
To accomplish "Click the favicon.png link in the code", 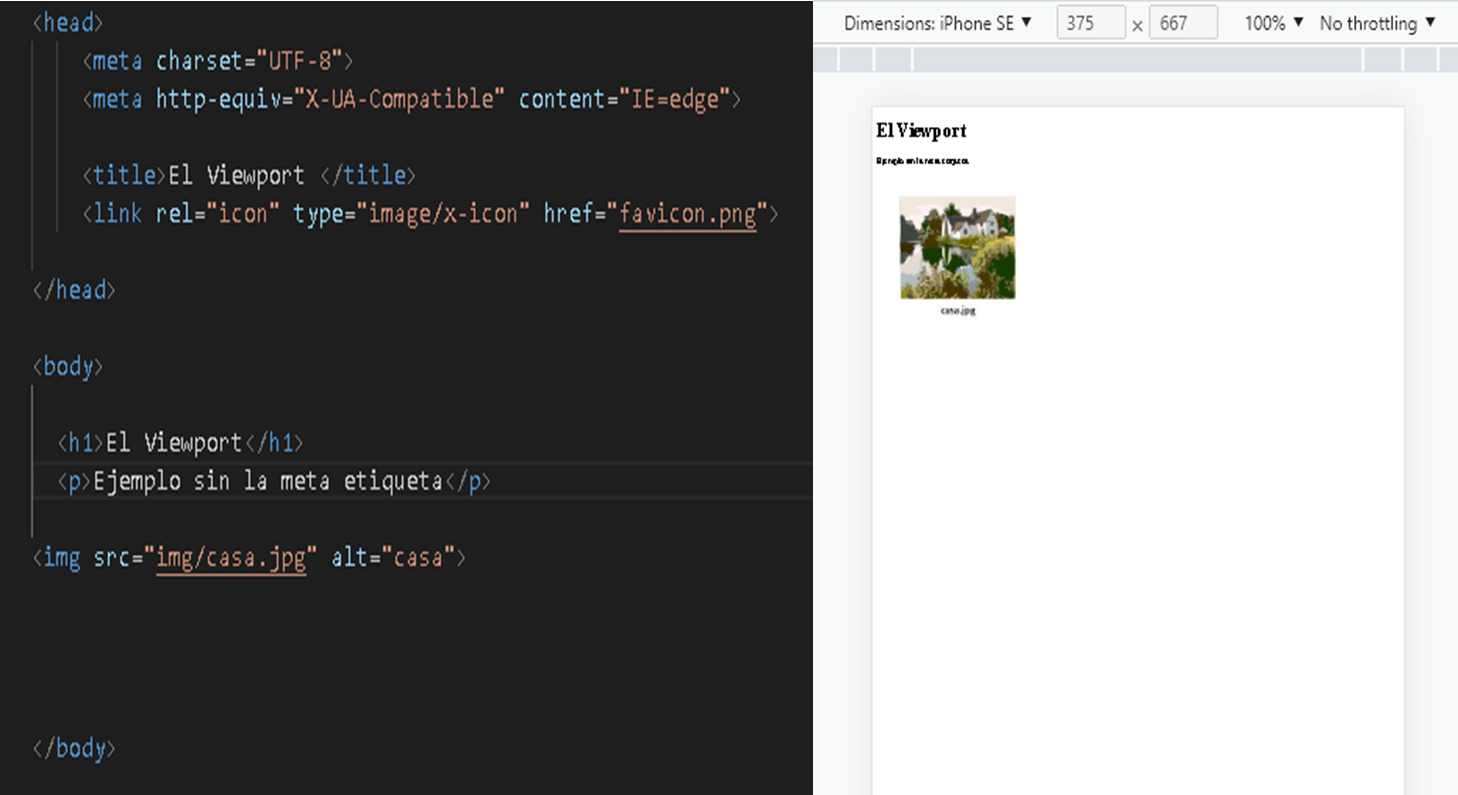I will point(687,214).
